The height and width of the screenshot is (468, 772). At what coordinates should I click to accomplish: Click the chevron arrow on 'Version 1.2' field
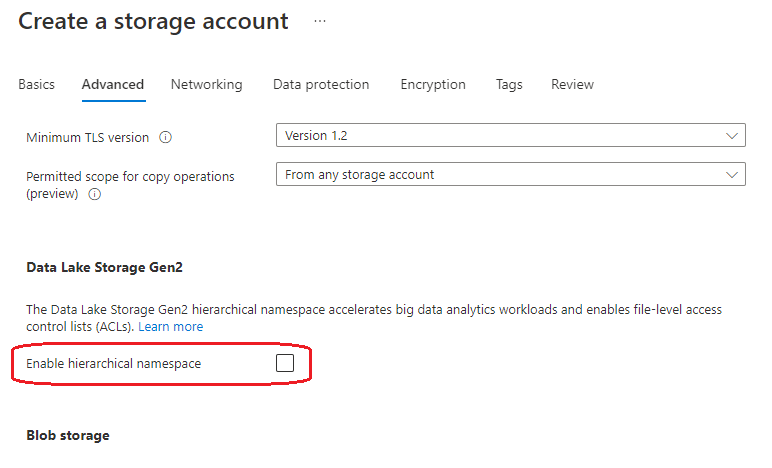(731, 136)
